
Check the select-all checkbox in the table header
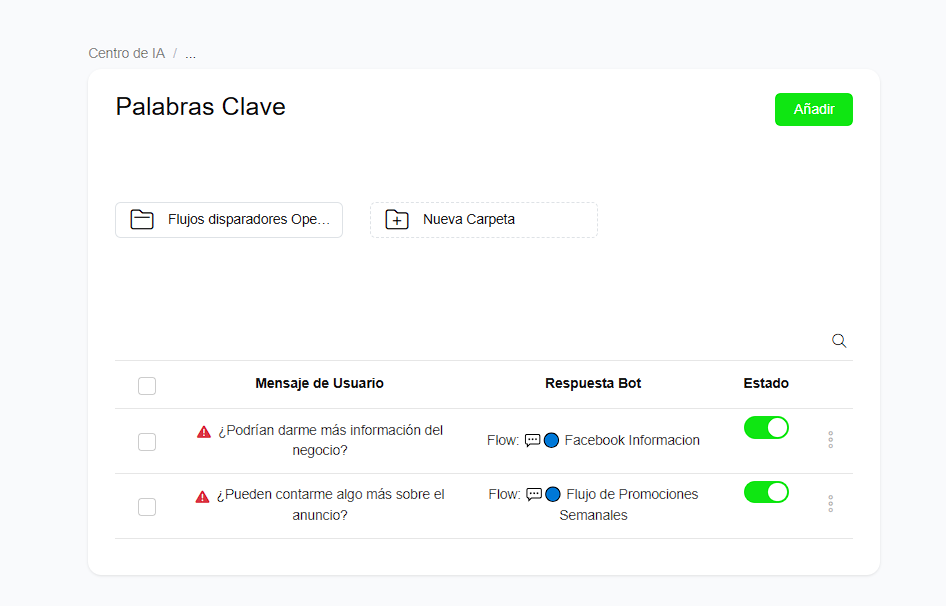point(147,385)
